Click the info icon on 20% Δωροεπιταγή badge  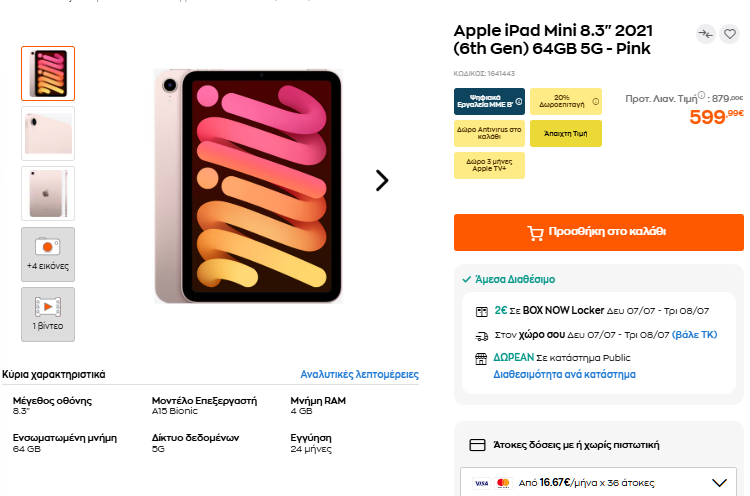(596, 101)
